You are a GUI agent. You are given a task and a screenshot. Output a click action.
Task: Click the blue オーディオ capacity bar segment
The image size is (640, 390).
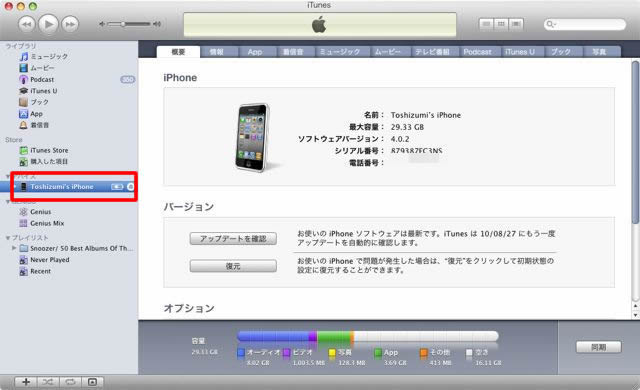click(273, 336)
